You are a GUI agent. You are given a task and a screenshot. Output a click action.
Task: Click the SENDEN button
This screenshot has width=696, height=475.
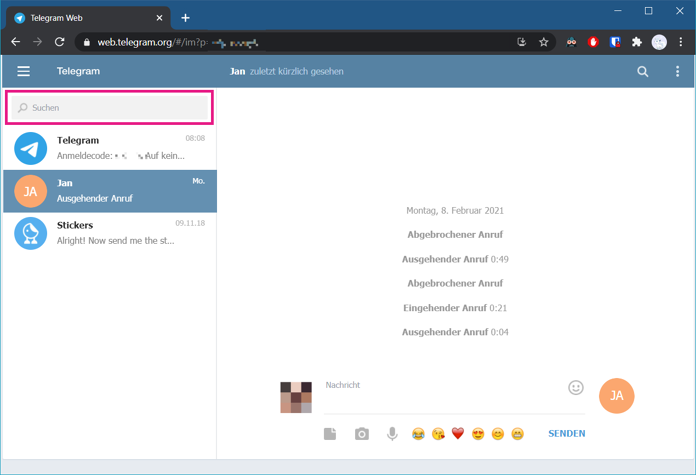pyautogui.click(x=566, y=434)
